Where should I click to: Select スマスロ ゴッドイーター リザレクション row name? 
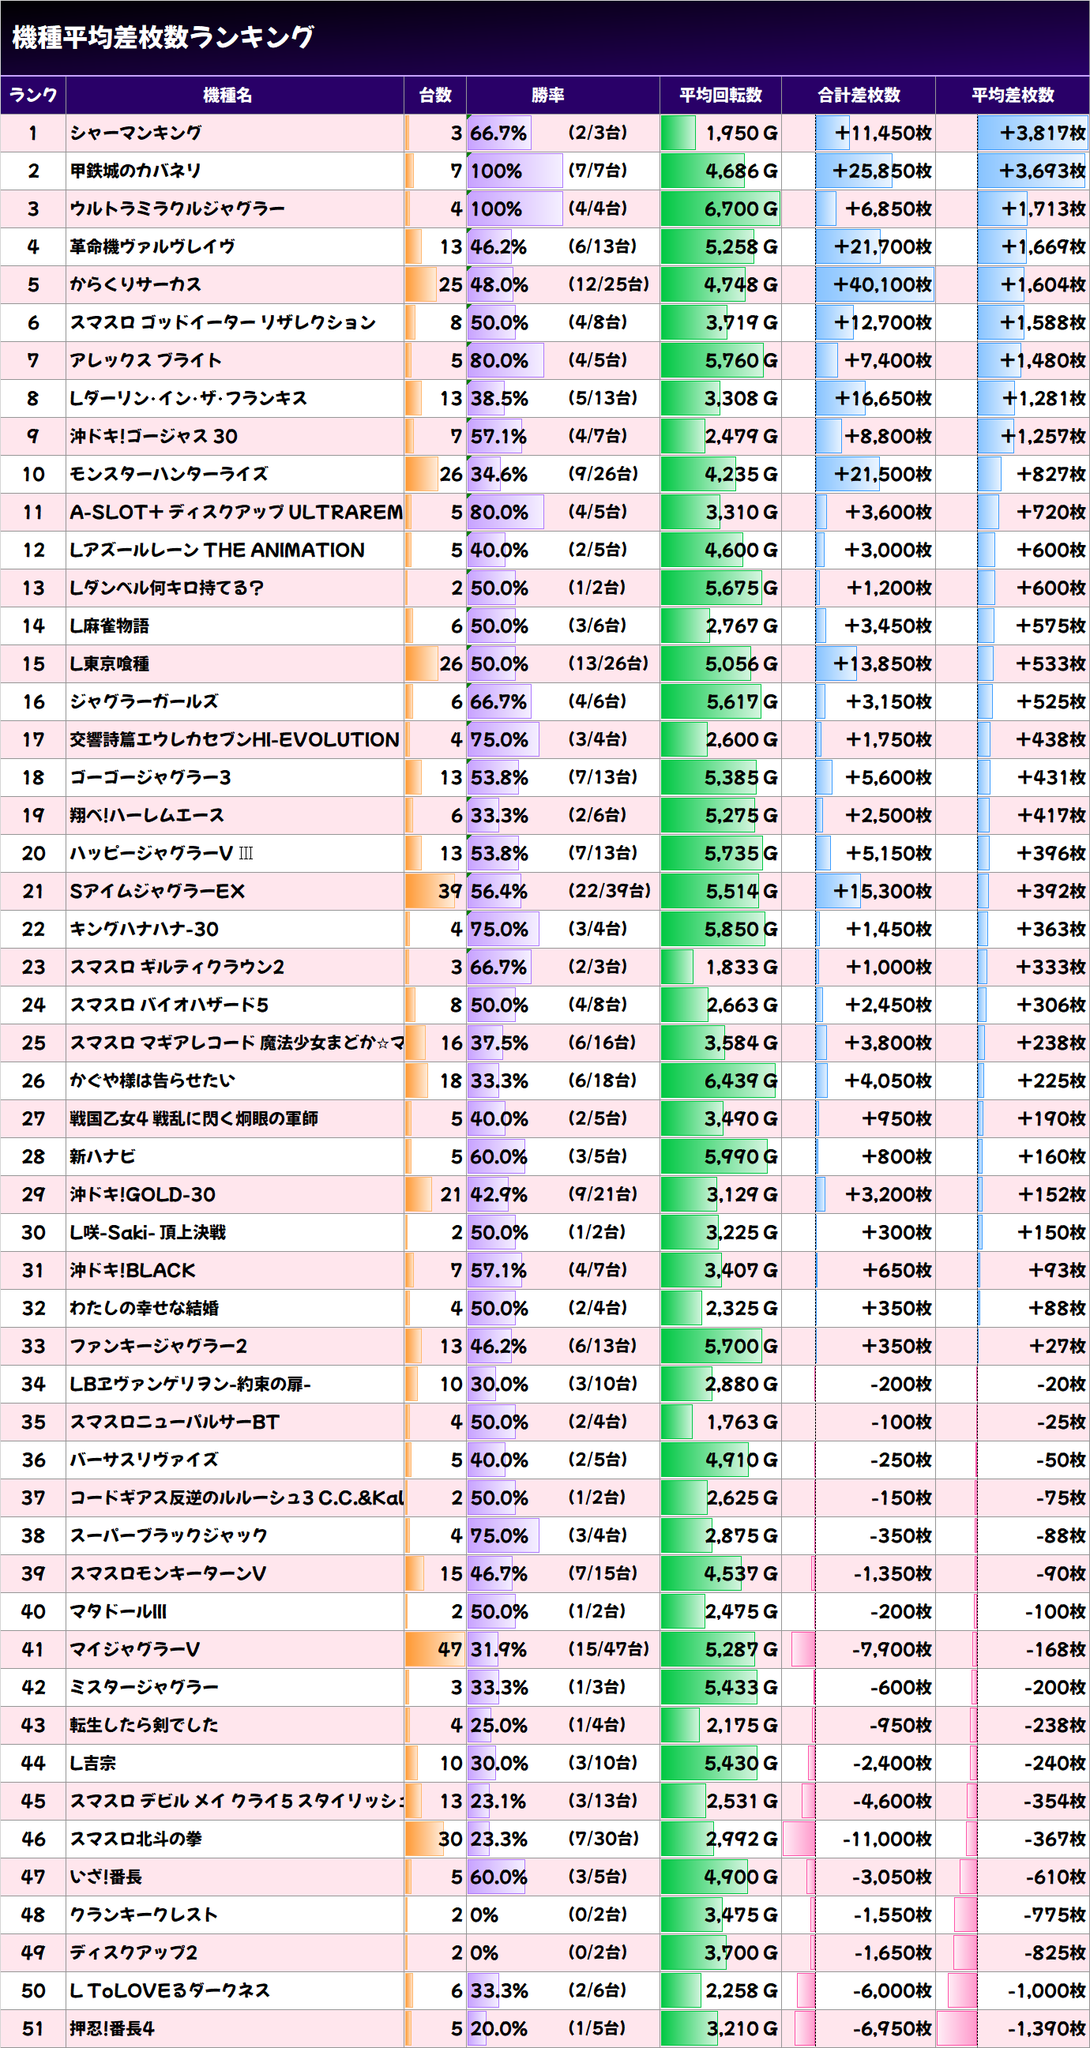pos(222,323)
